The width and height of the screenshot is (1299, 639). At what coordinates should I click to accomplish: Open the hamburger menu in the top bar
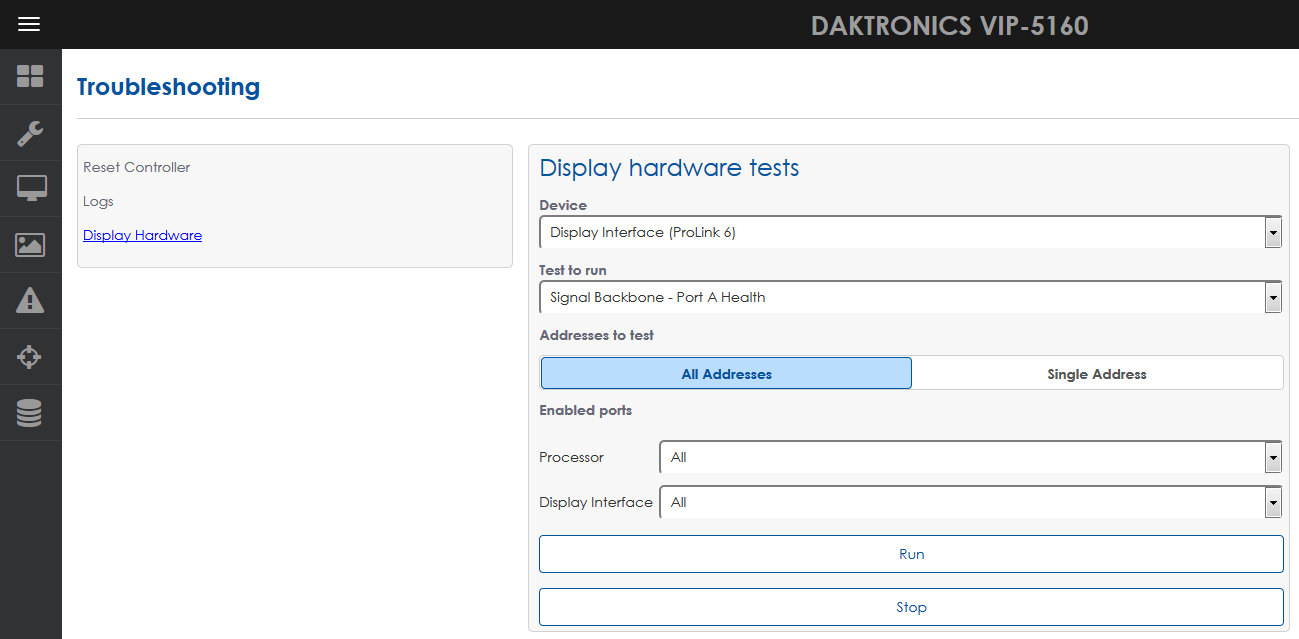[29, 24]
